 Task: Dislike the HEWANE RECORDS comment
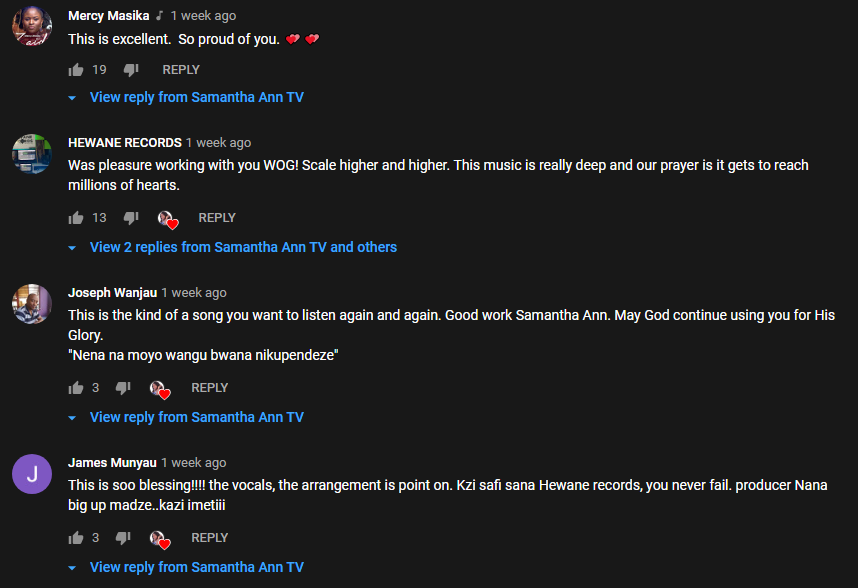point(131,218)
